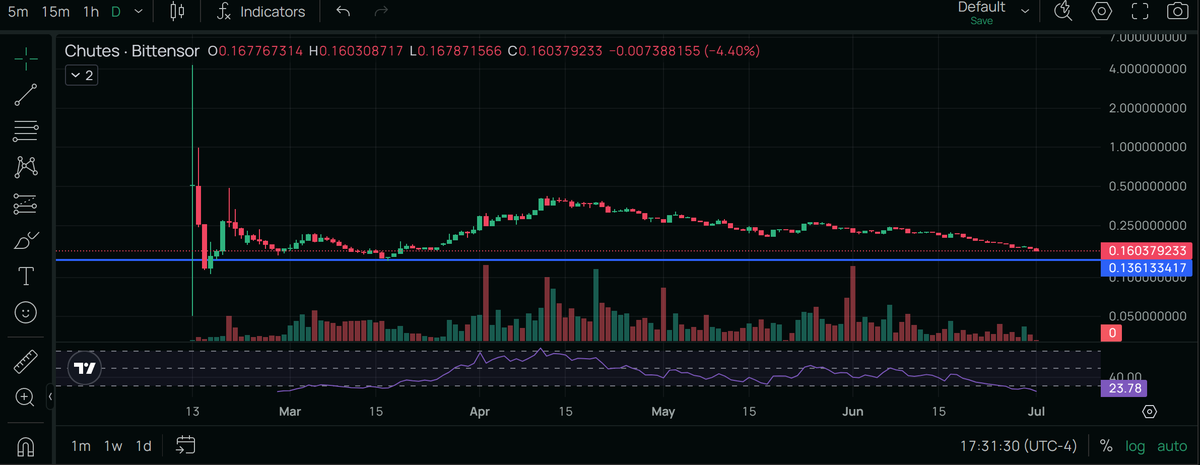
Task: Click the RSI value label 23.78
Action: click(1125, 388)
